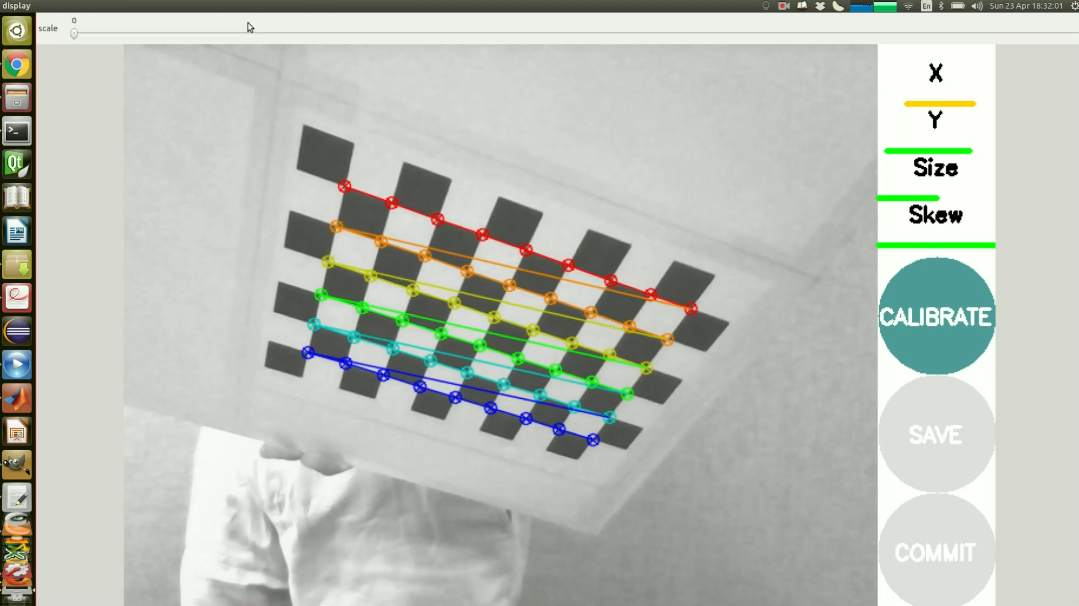Click the 'Size' label
The width and height of the screenshot is (1079, 606).
tap(936, 168)
